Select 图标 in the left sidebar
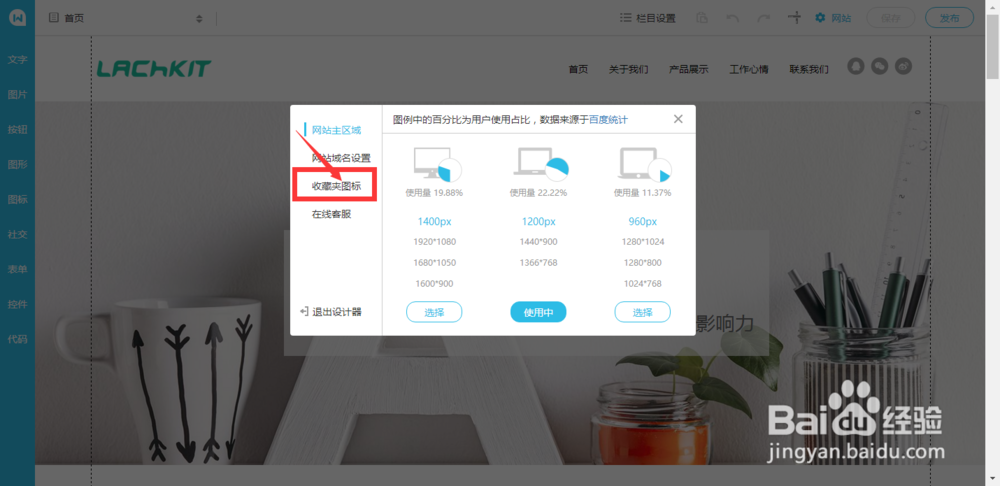Screen dimensions: 1000x486 (17, 199)
